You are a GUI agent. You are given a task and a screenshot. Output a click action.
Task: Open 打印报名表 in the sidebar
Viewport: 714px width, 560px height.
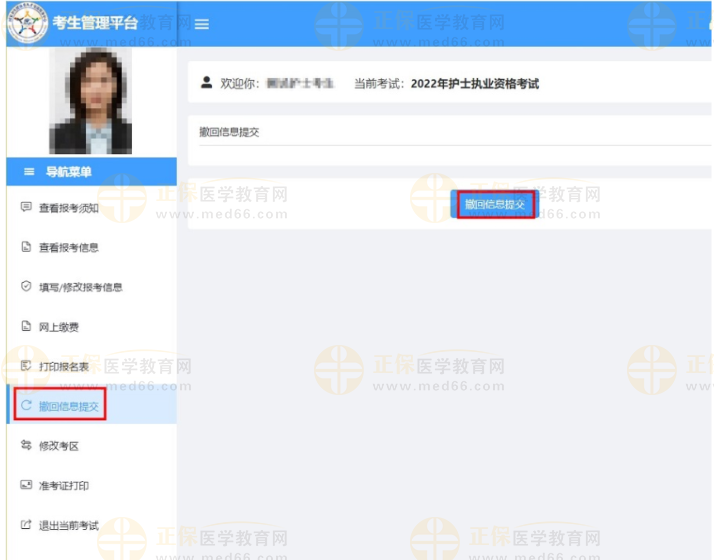(x=63, y=367)
